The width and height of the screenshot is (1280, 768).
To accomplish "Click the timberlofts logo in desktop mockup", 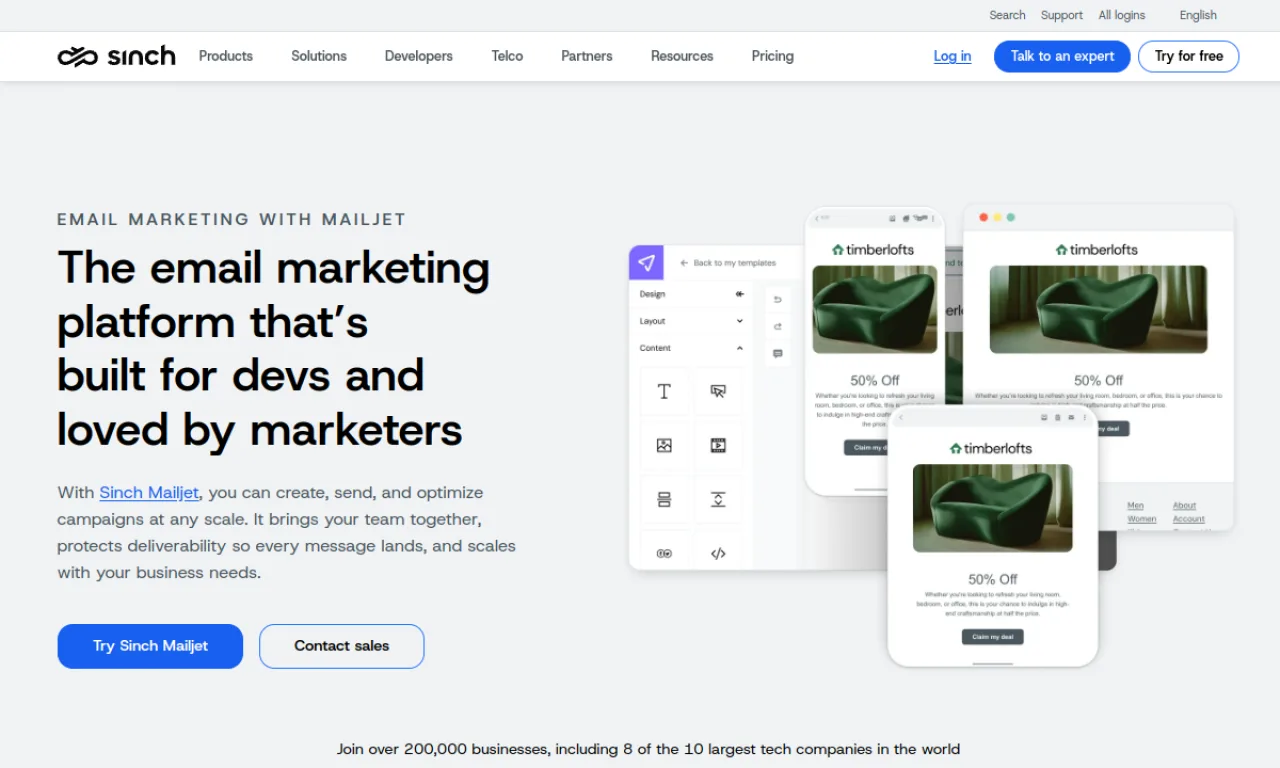I will coord(1097,250).
